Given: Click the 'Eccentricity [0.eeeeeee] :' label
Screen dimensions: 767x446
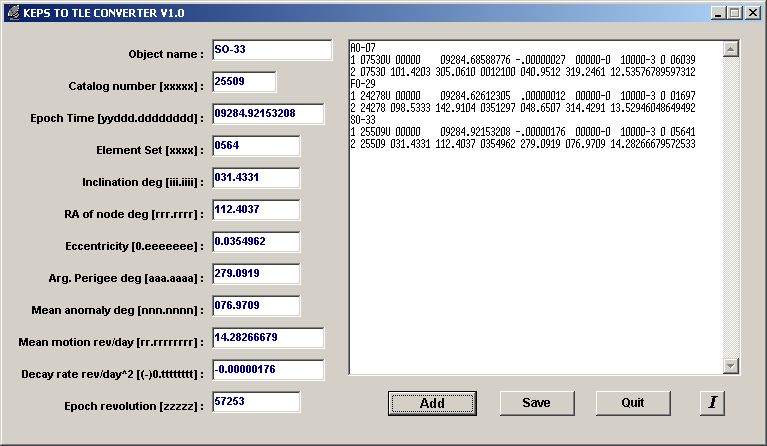Looking at the screenshot, I should [134, 246].
